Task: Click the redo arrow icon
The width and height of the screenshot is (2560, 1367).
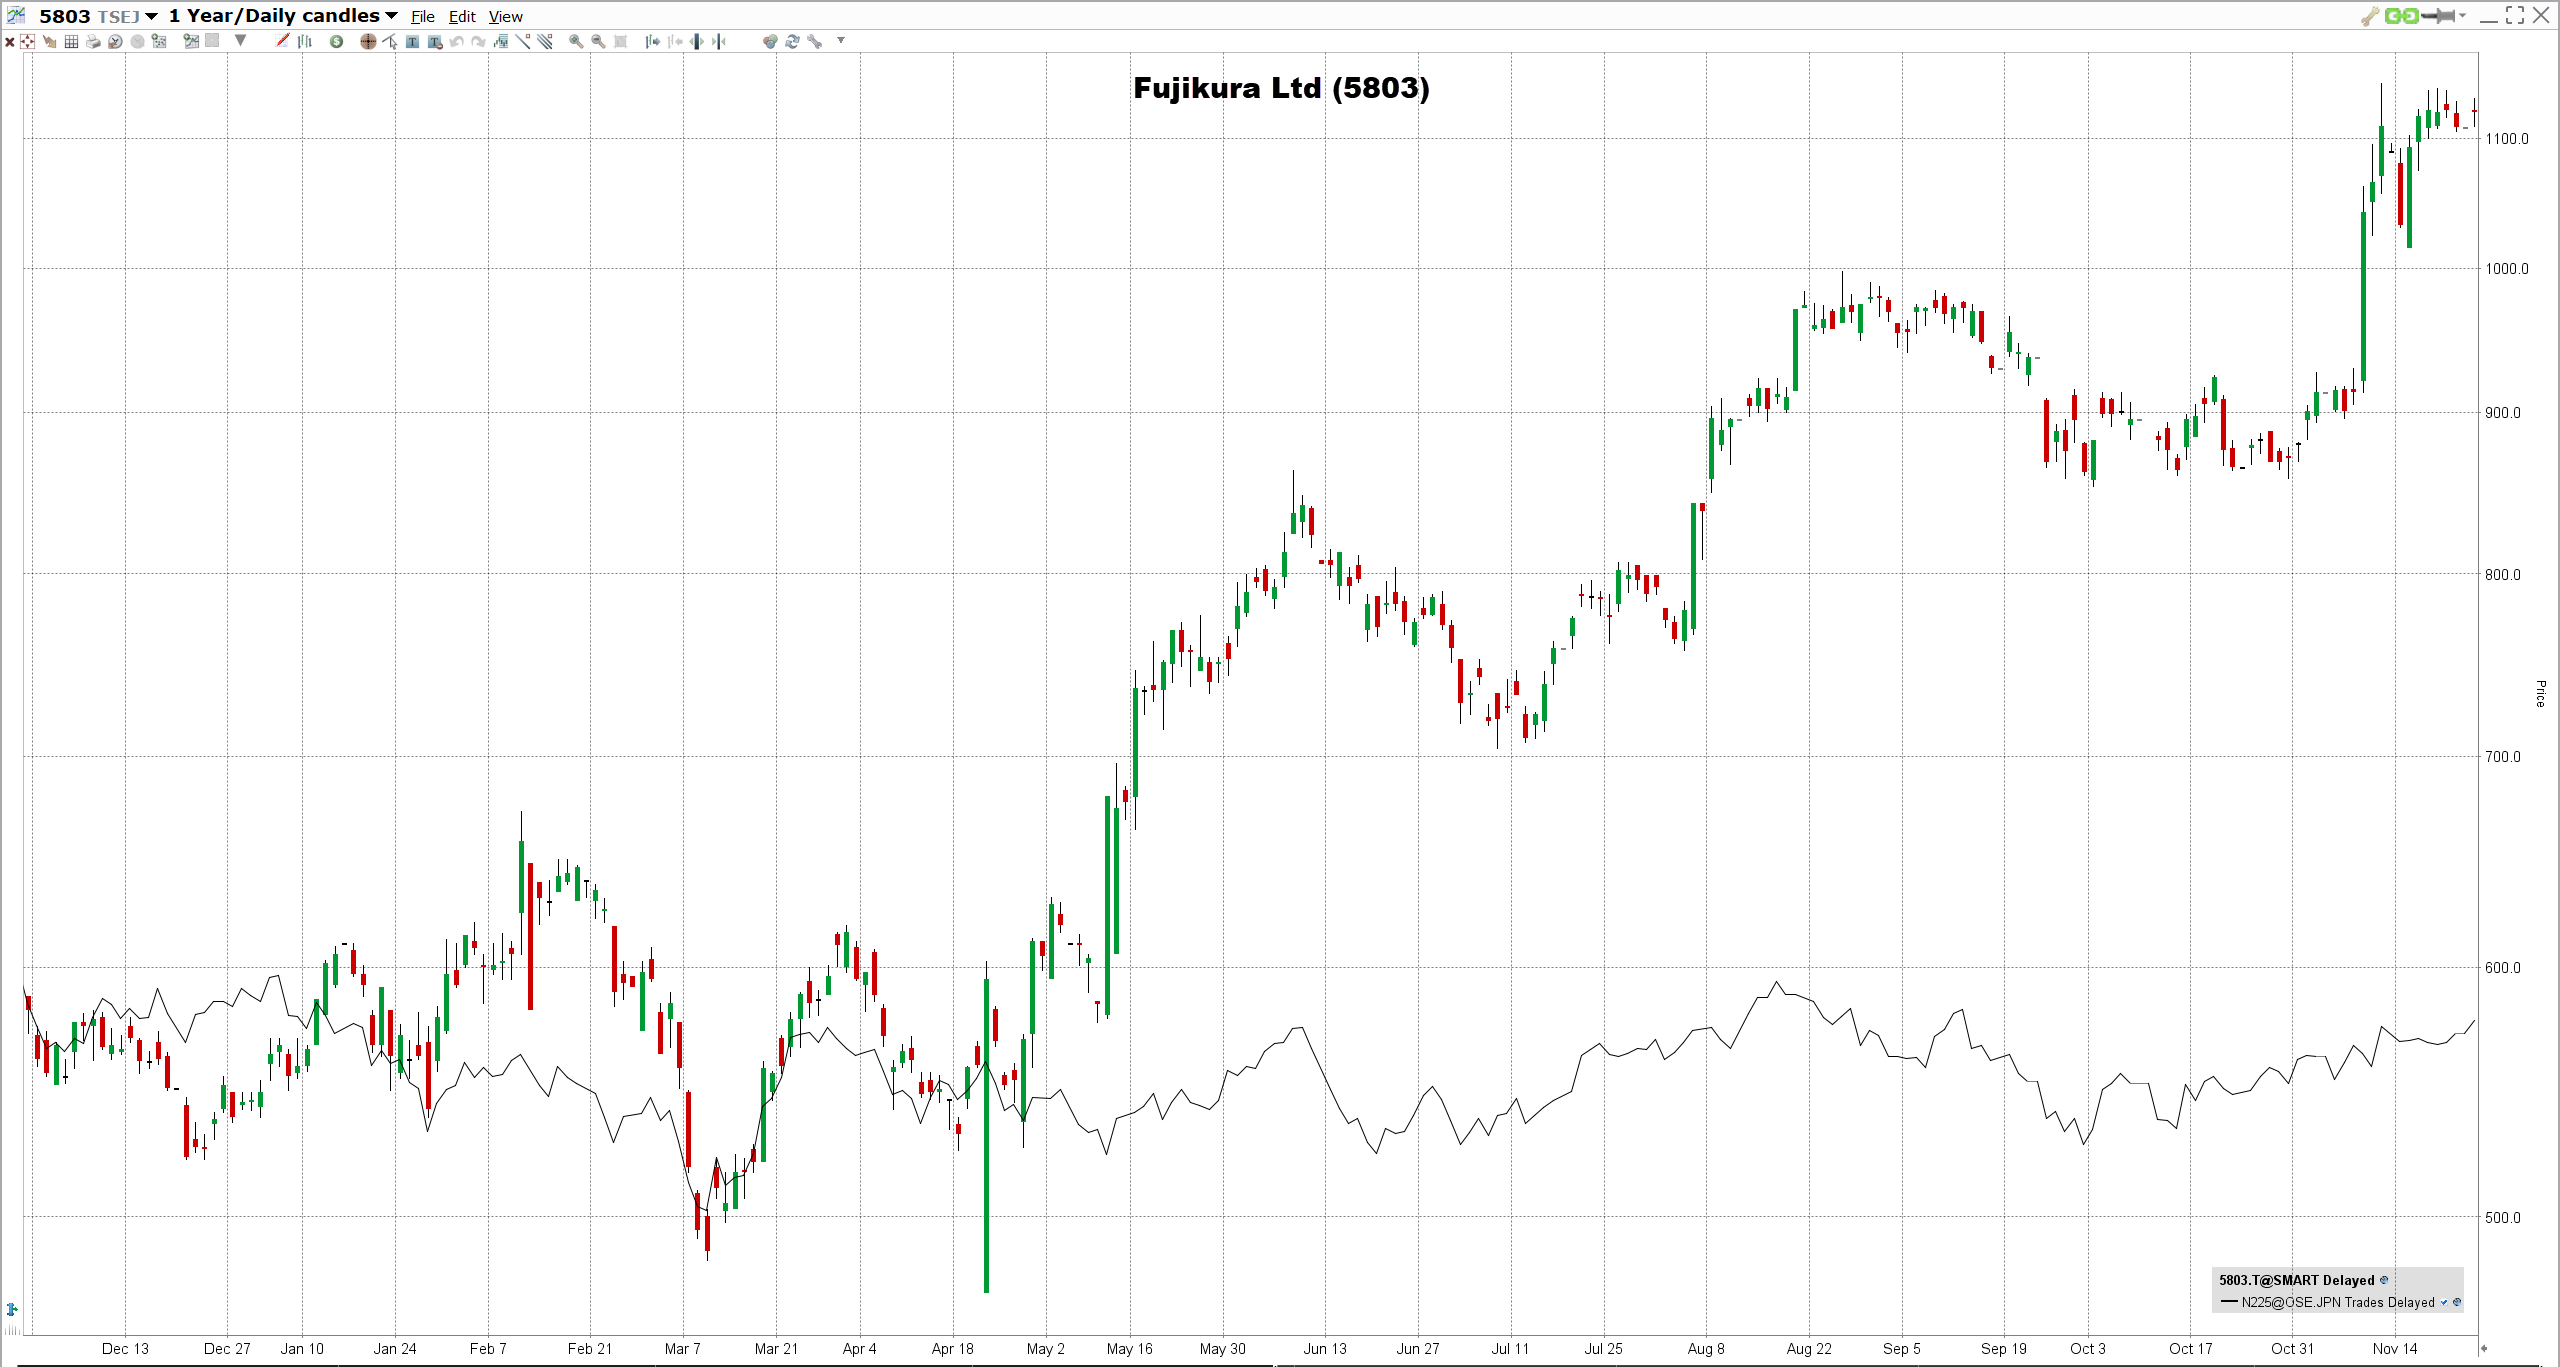Action: coord(478,41)
